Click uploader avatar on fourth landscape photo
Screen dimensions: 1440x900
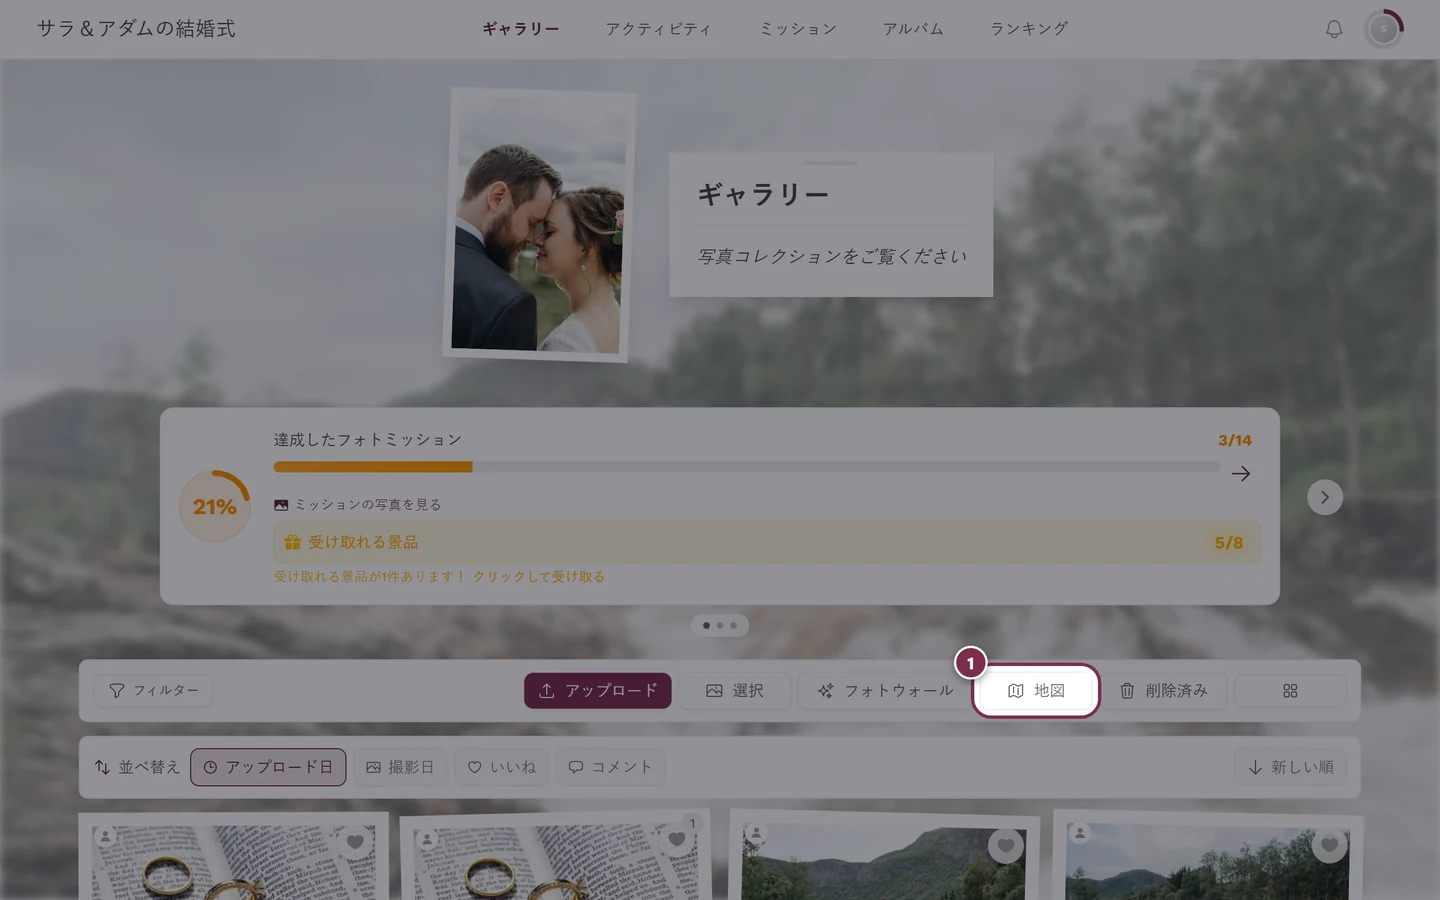pyautogui.click(x=1080, y=833)
